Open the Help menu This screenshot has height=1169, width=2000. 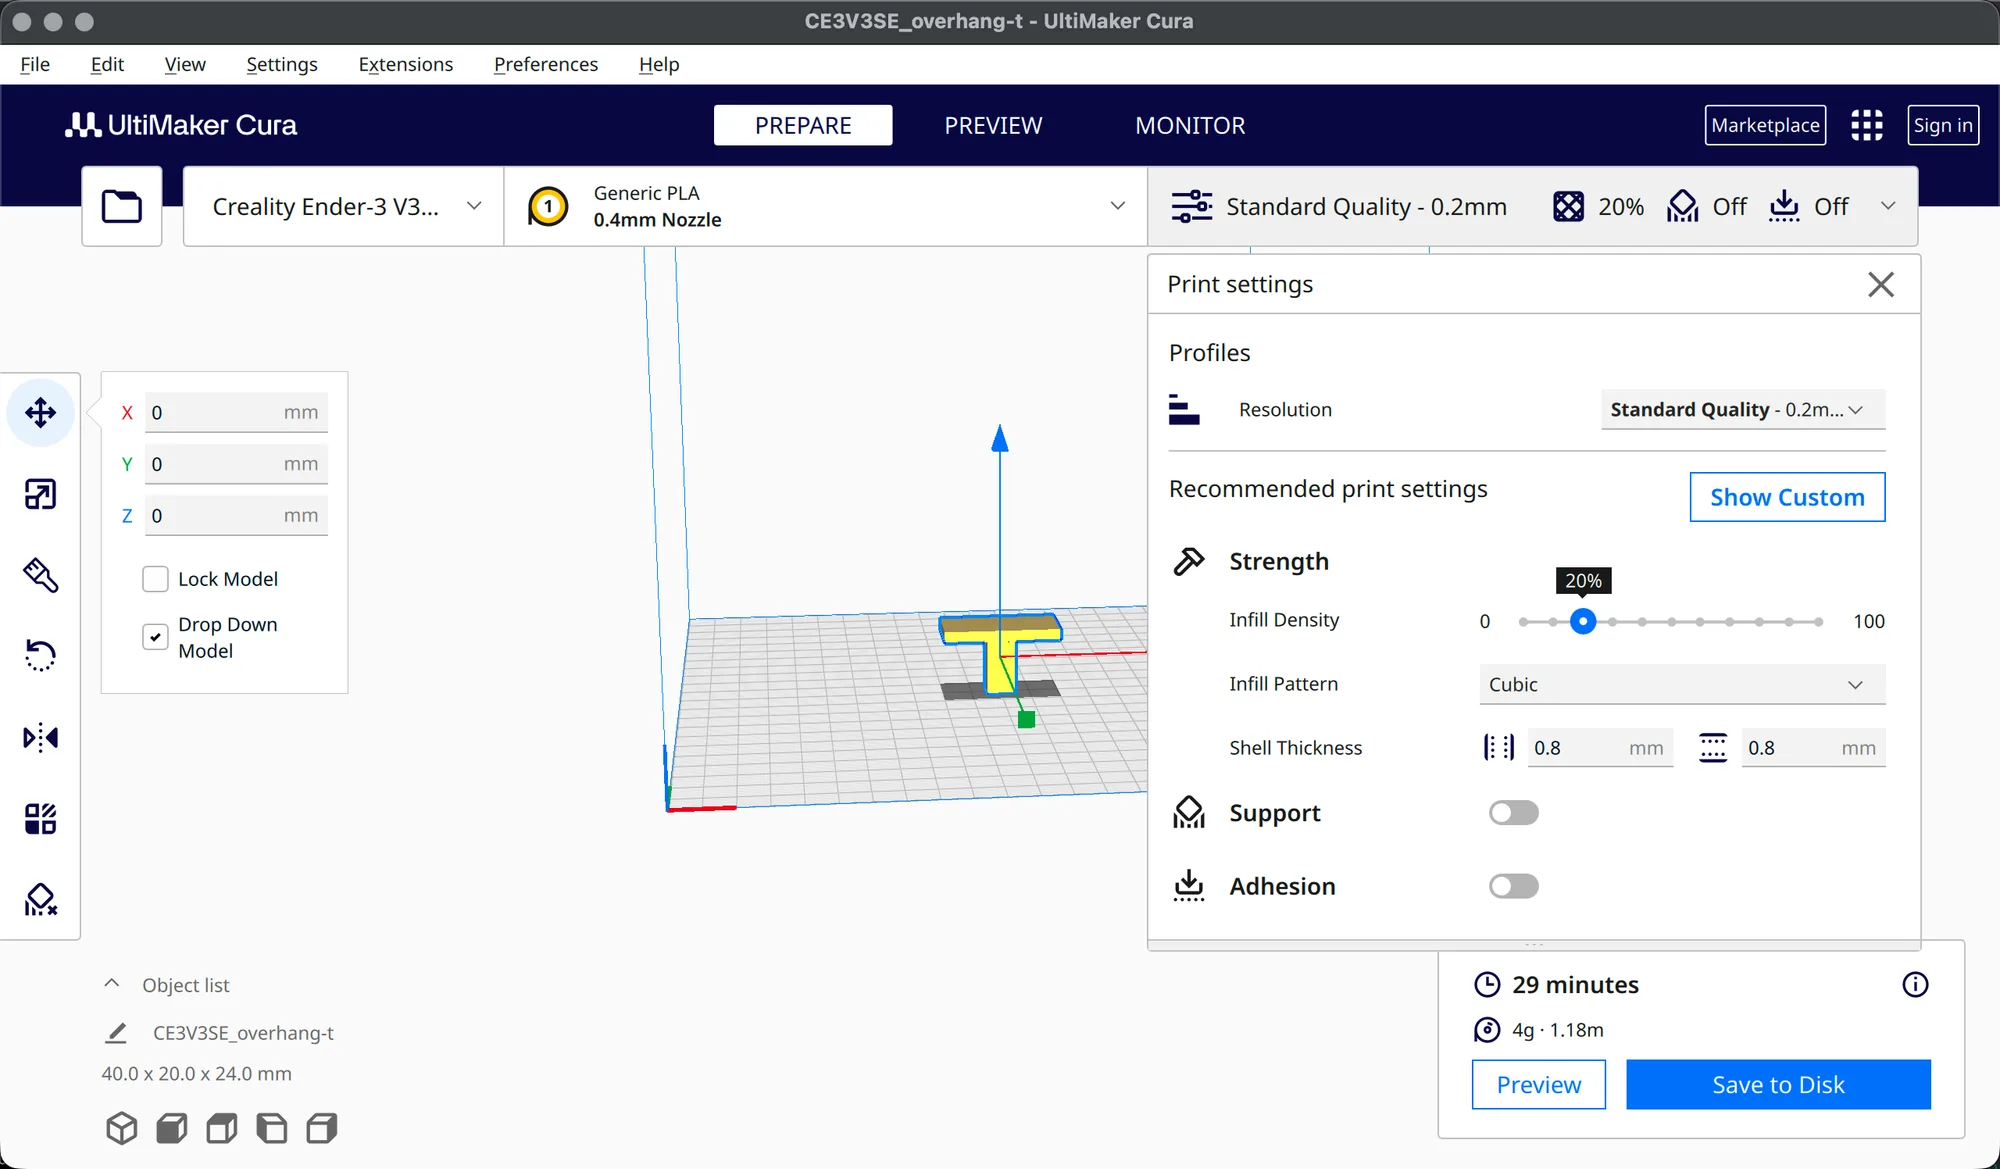tap(659, 64)
